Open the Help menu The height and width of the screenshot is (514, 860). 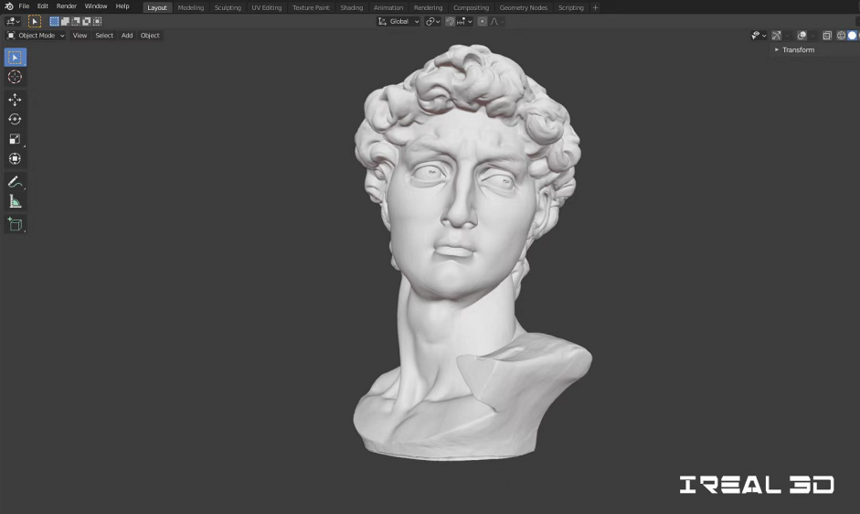click(122, 7)
